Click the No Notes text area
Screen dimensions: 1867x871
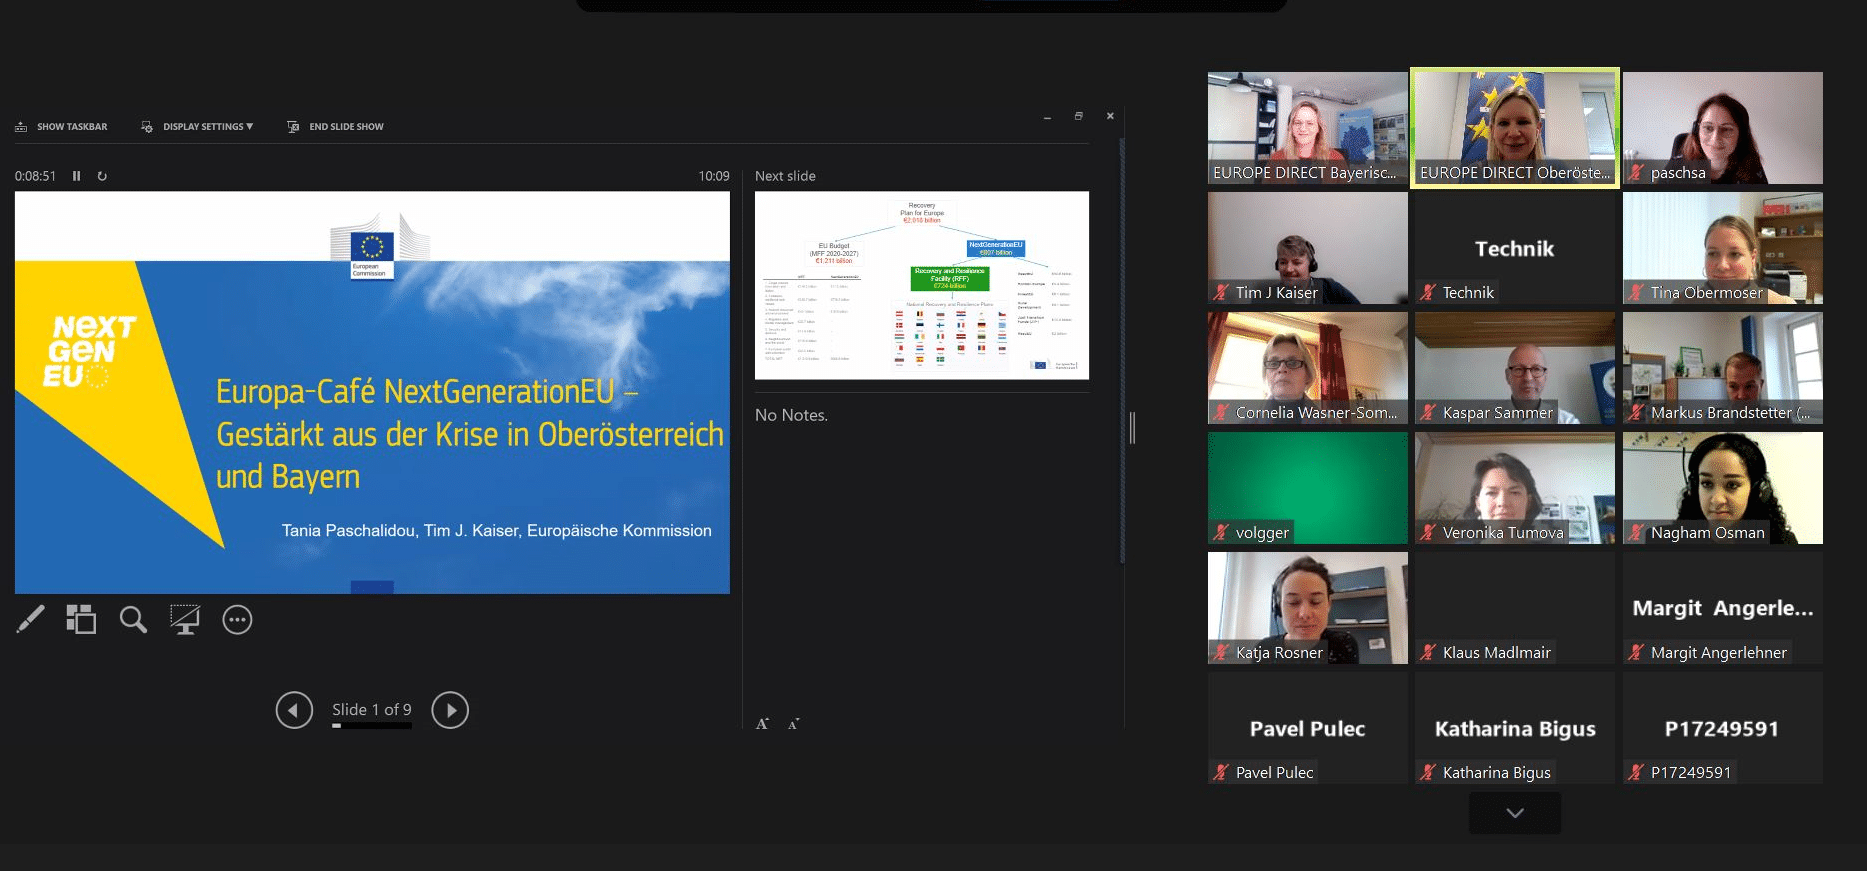(x=792, y=415)
